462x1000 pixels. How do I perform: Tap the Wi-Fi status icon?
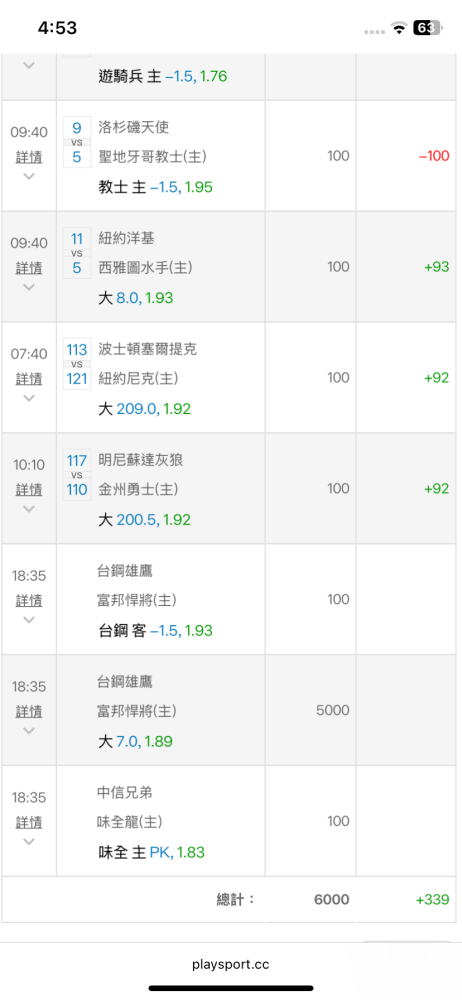(x=399, y=27)
